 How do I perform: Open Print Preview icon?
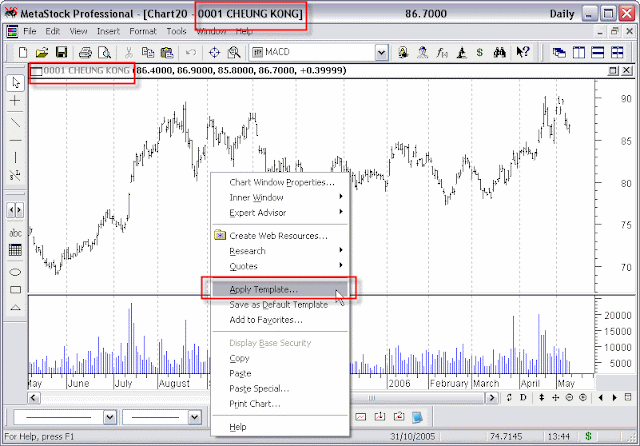104,52
